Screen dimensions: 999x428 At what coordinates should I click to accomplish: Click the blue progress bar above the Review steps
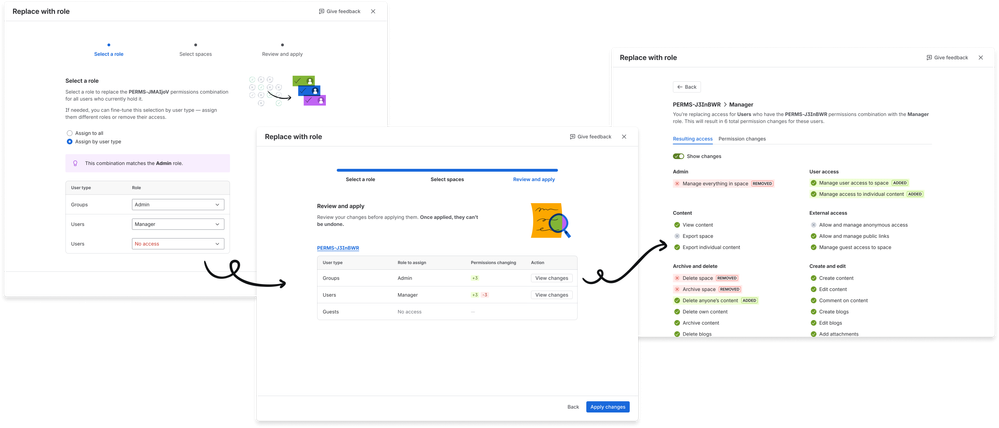point(447,170)
